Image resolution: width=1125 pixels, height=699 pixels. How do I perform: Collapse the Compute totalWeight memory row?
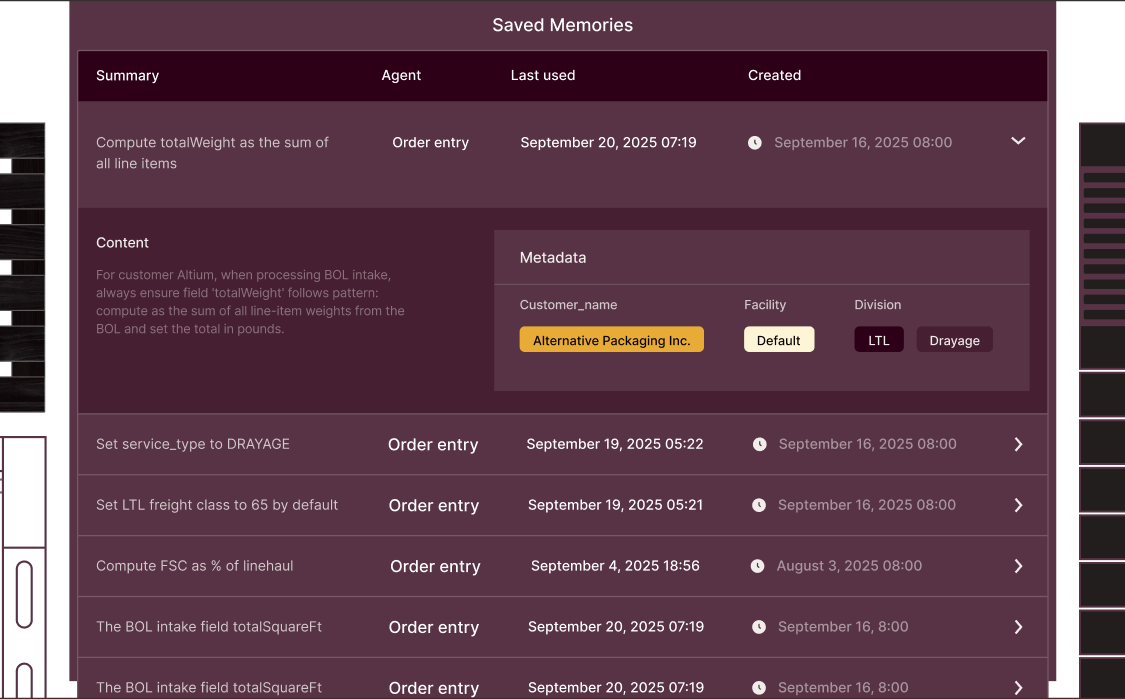(1018, 142)
